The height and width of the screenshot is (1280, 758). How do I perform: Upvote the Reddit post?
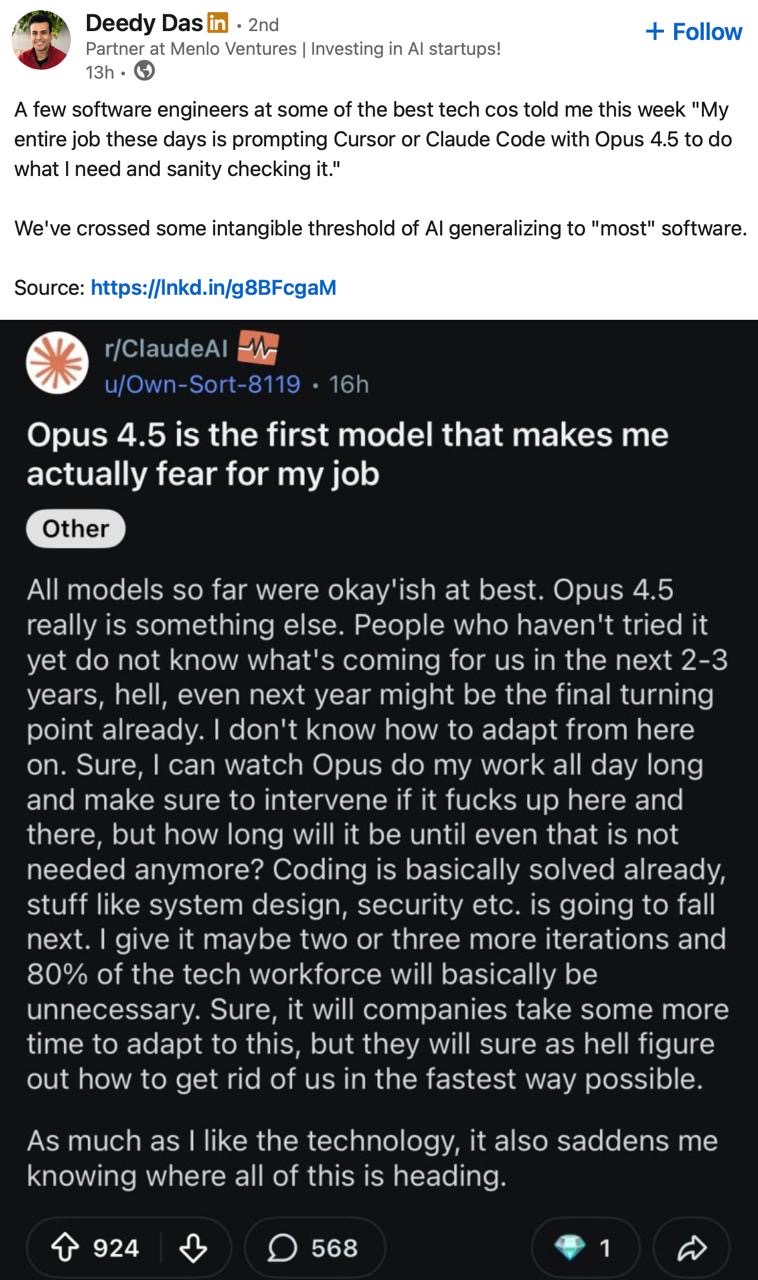pos(68,1247)
